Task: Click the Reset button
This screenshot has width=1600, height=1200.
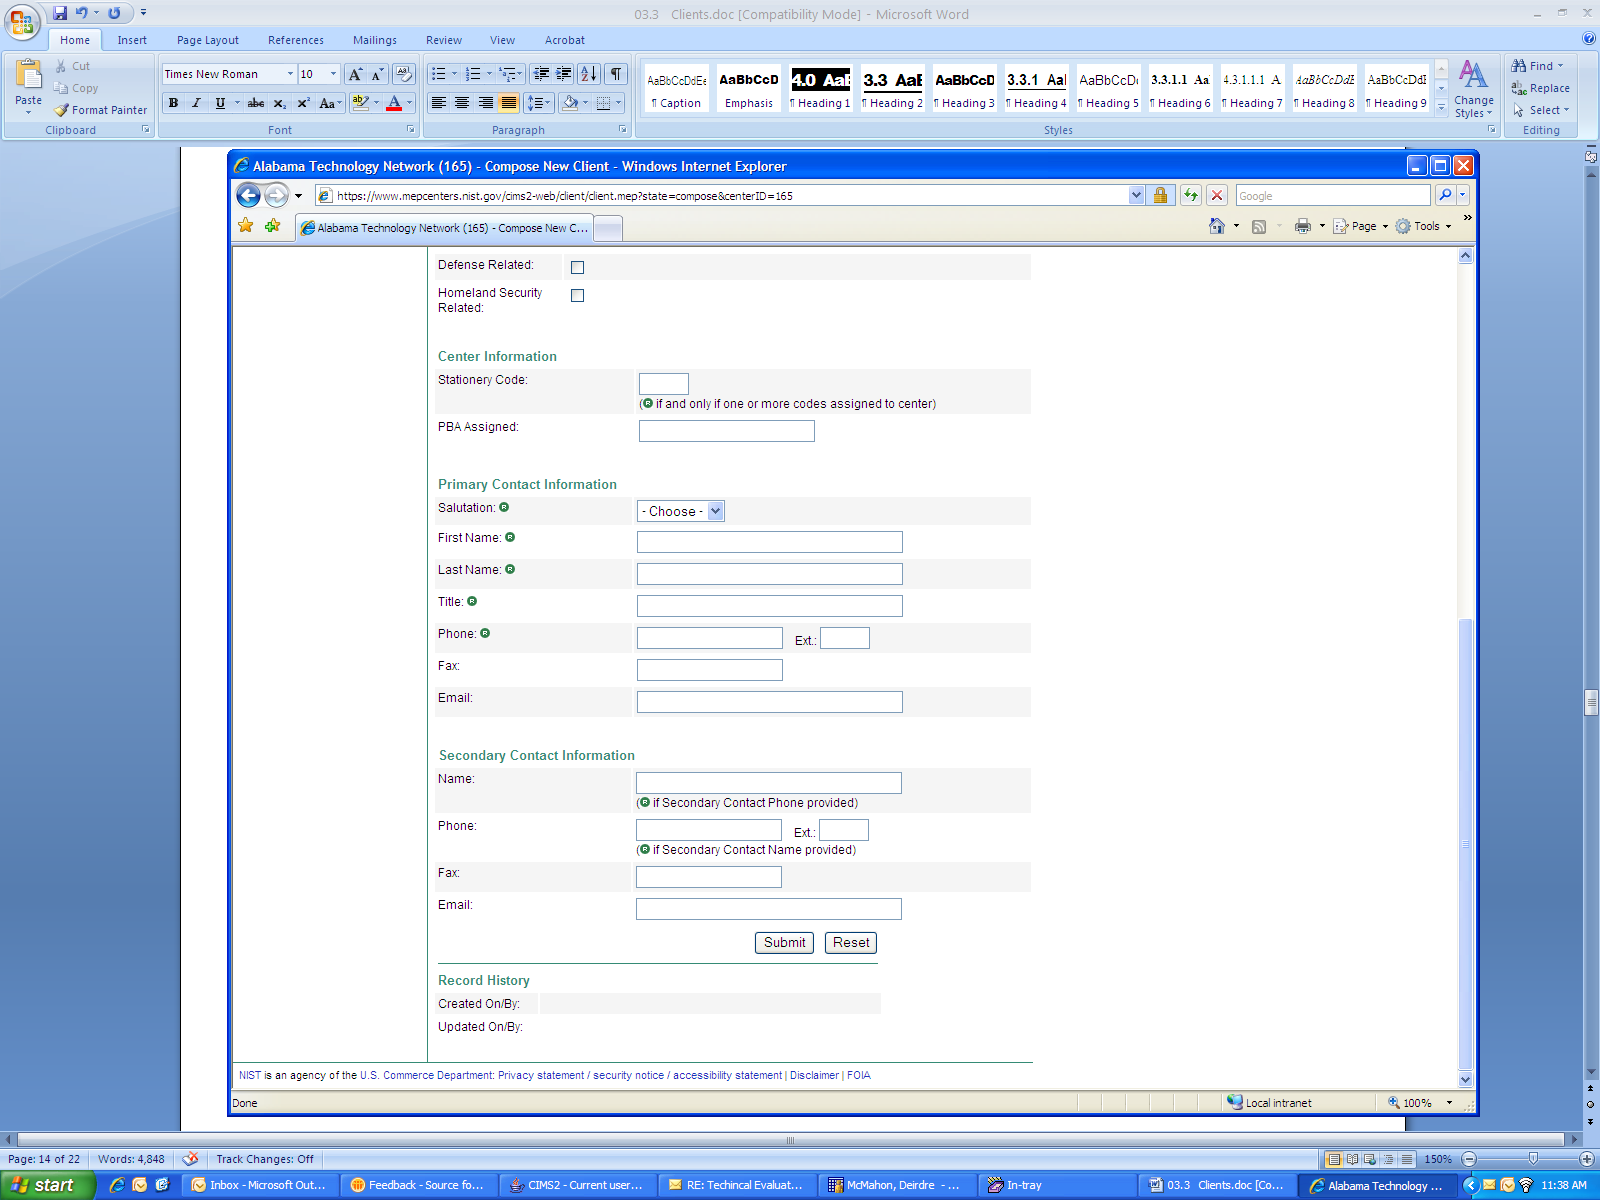Action: (x=851, y=942)
